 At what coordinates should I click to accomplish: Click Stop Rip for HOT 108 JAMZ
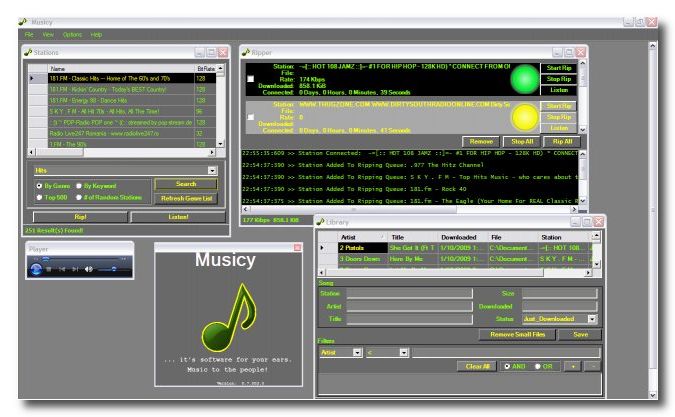click(x=559, y=79)
